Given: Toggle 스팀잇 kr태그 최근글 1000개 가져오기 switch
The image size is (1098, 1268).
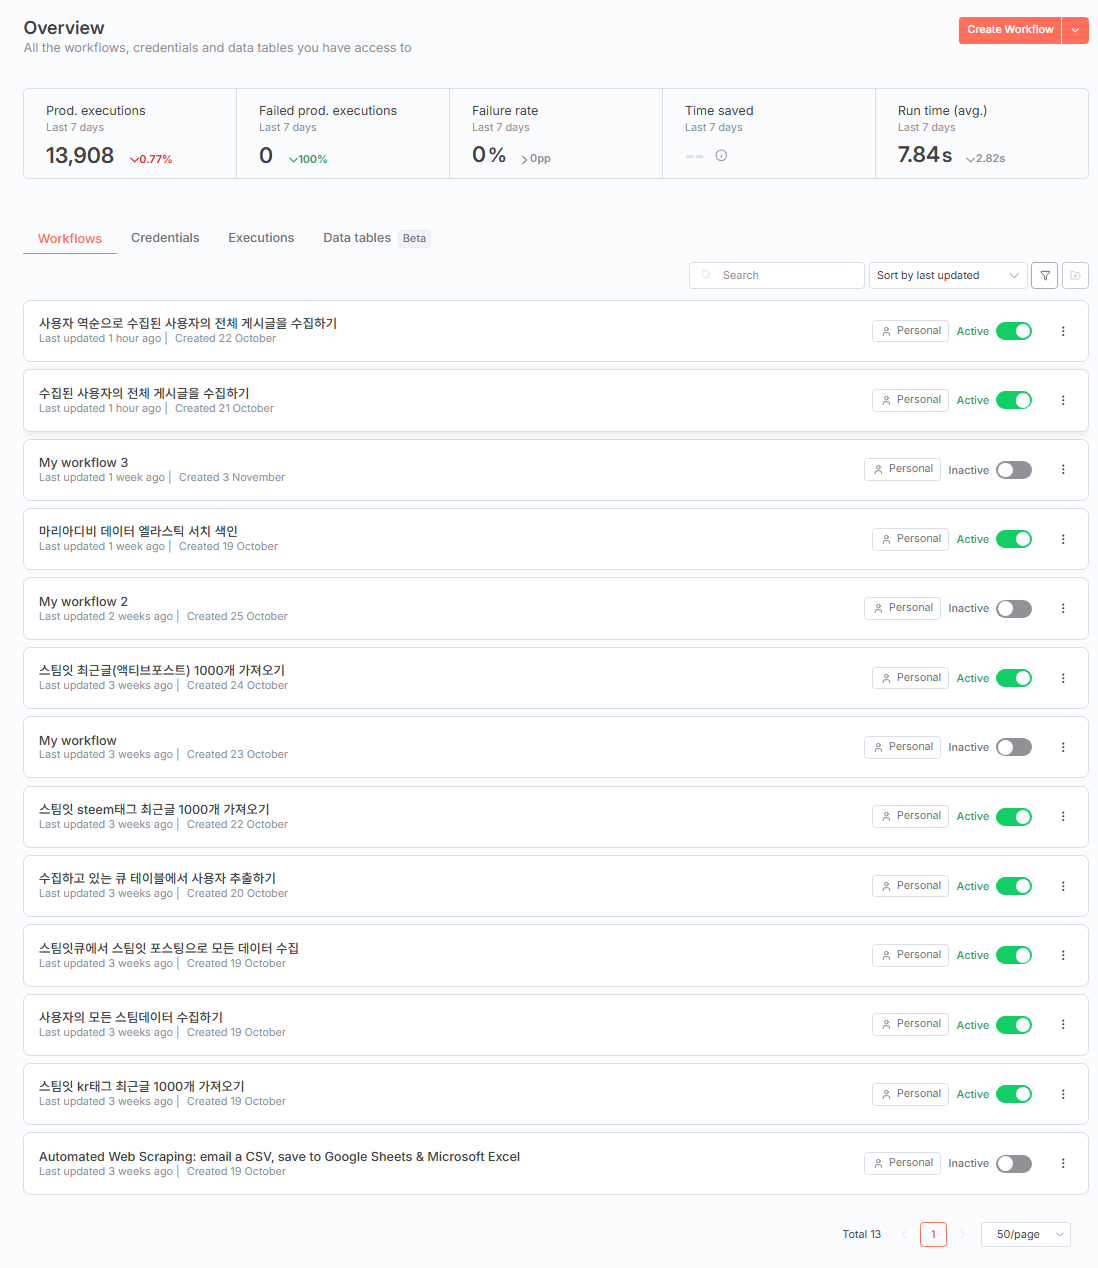Looking at the screenshot, I should [1014, 1094].
